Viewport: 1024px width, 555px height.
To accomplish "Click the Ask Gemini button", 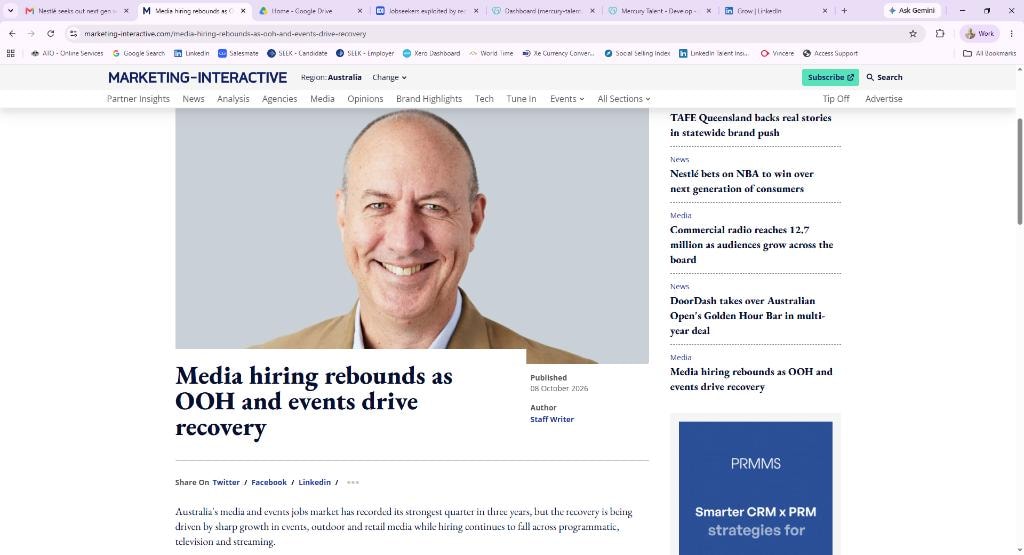I will pos(912,10).
